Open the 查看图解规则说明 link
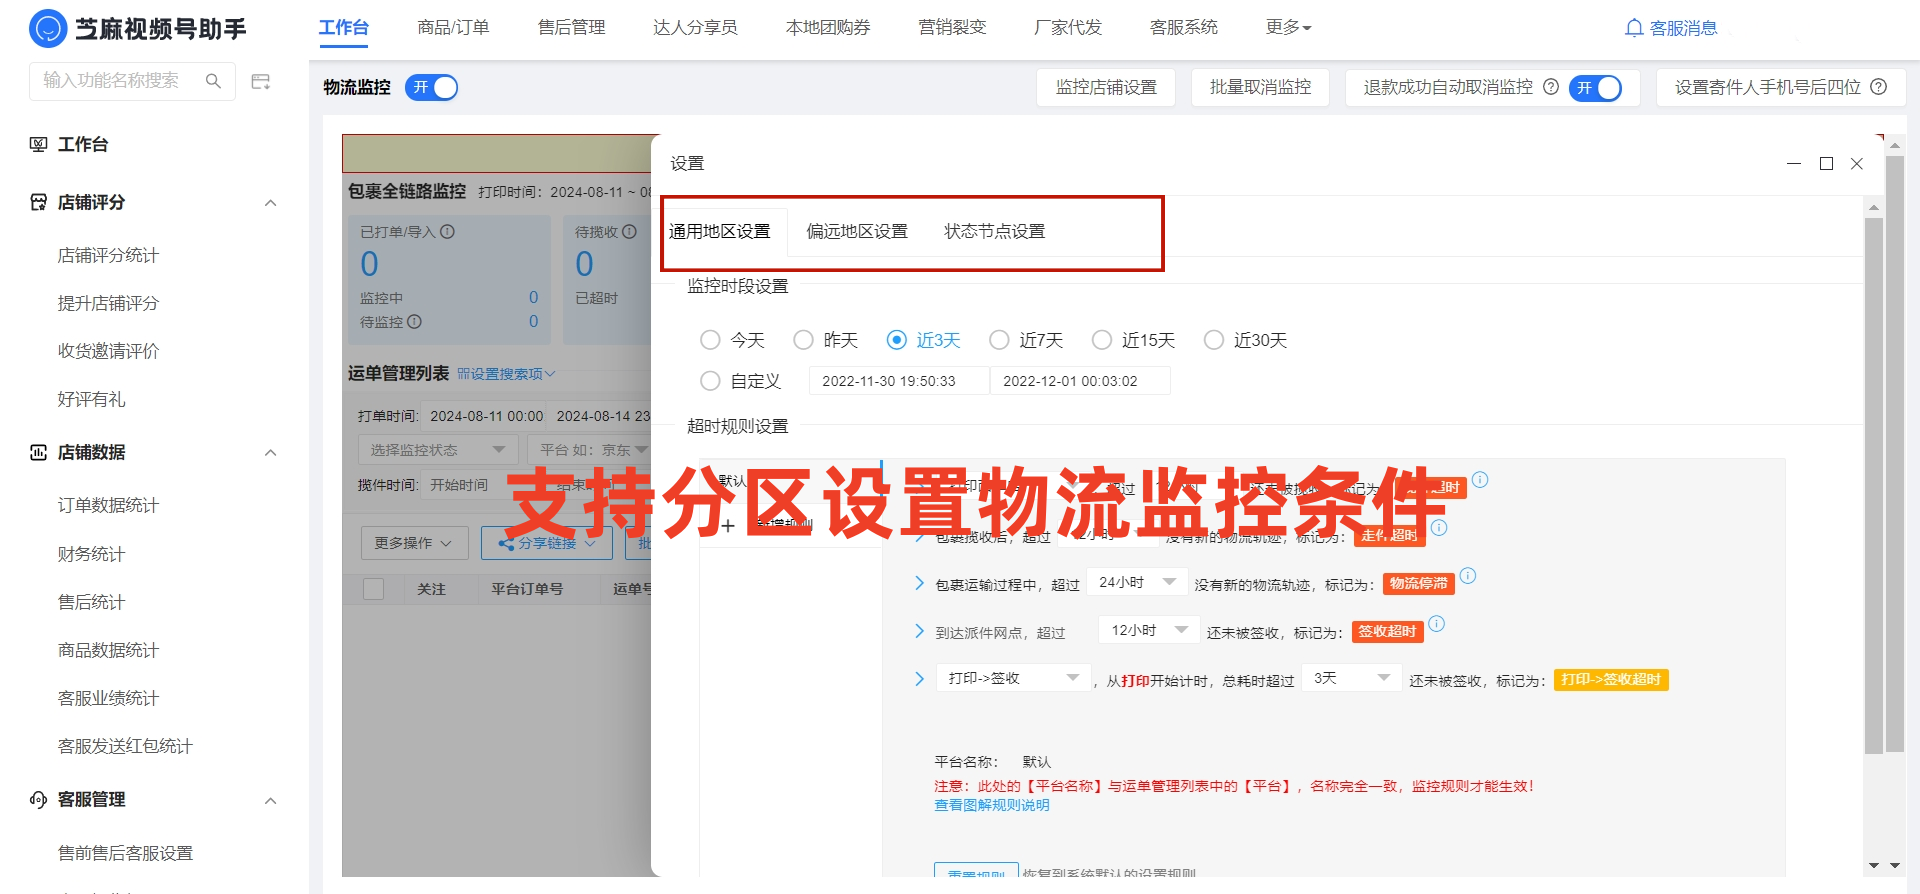The height and width of the screenshot is (894, 1920). pos(992,805)
